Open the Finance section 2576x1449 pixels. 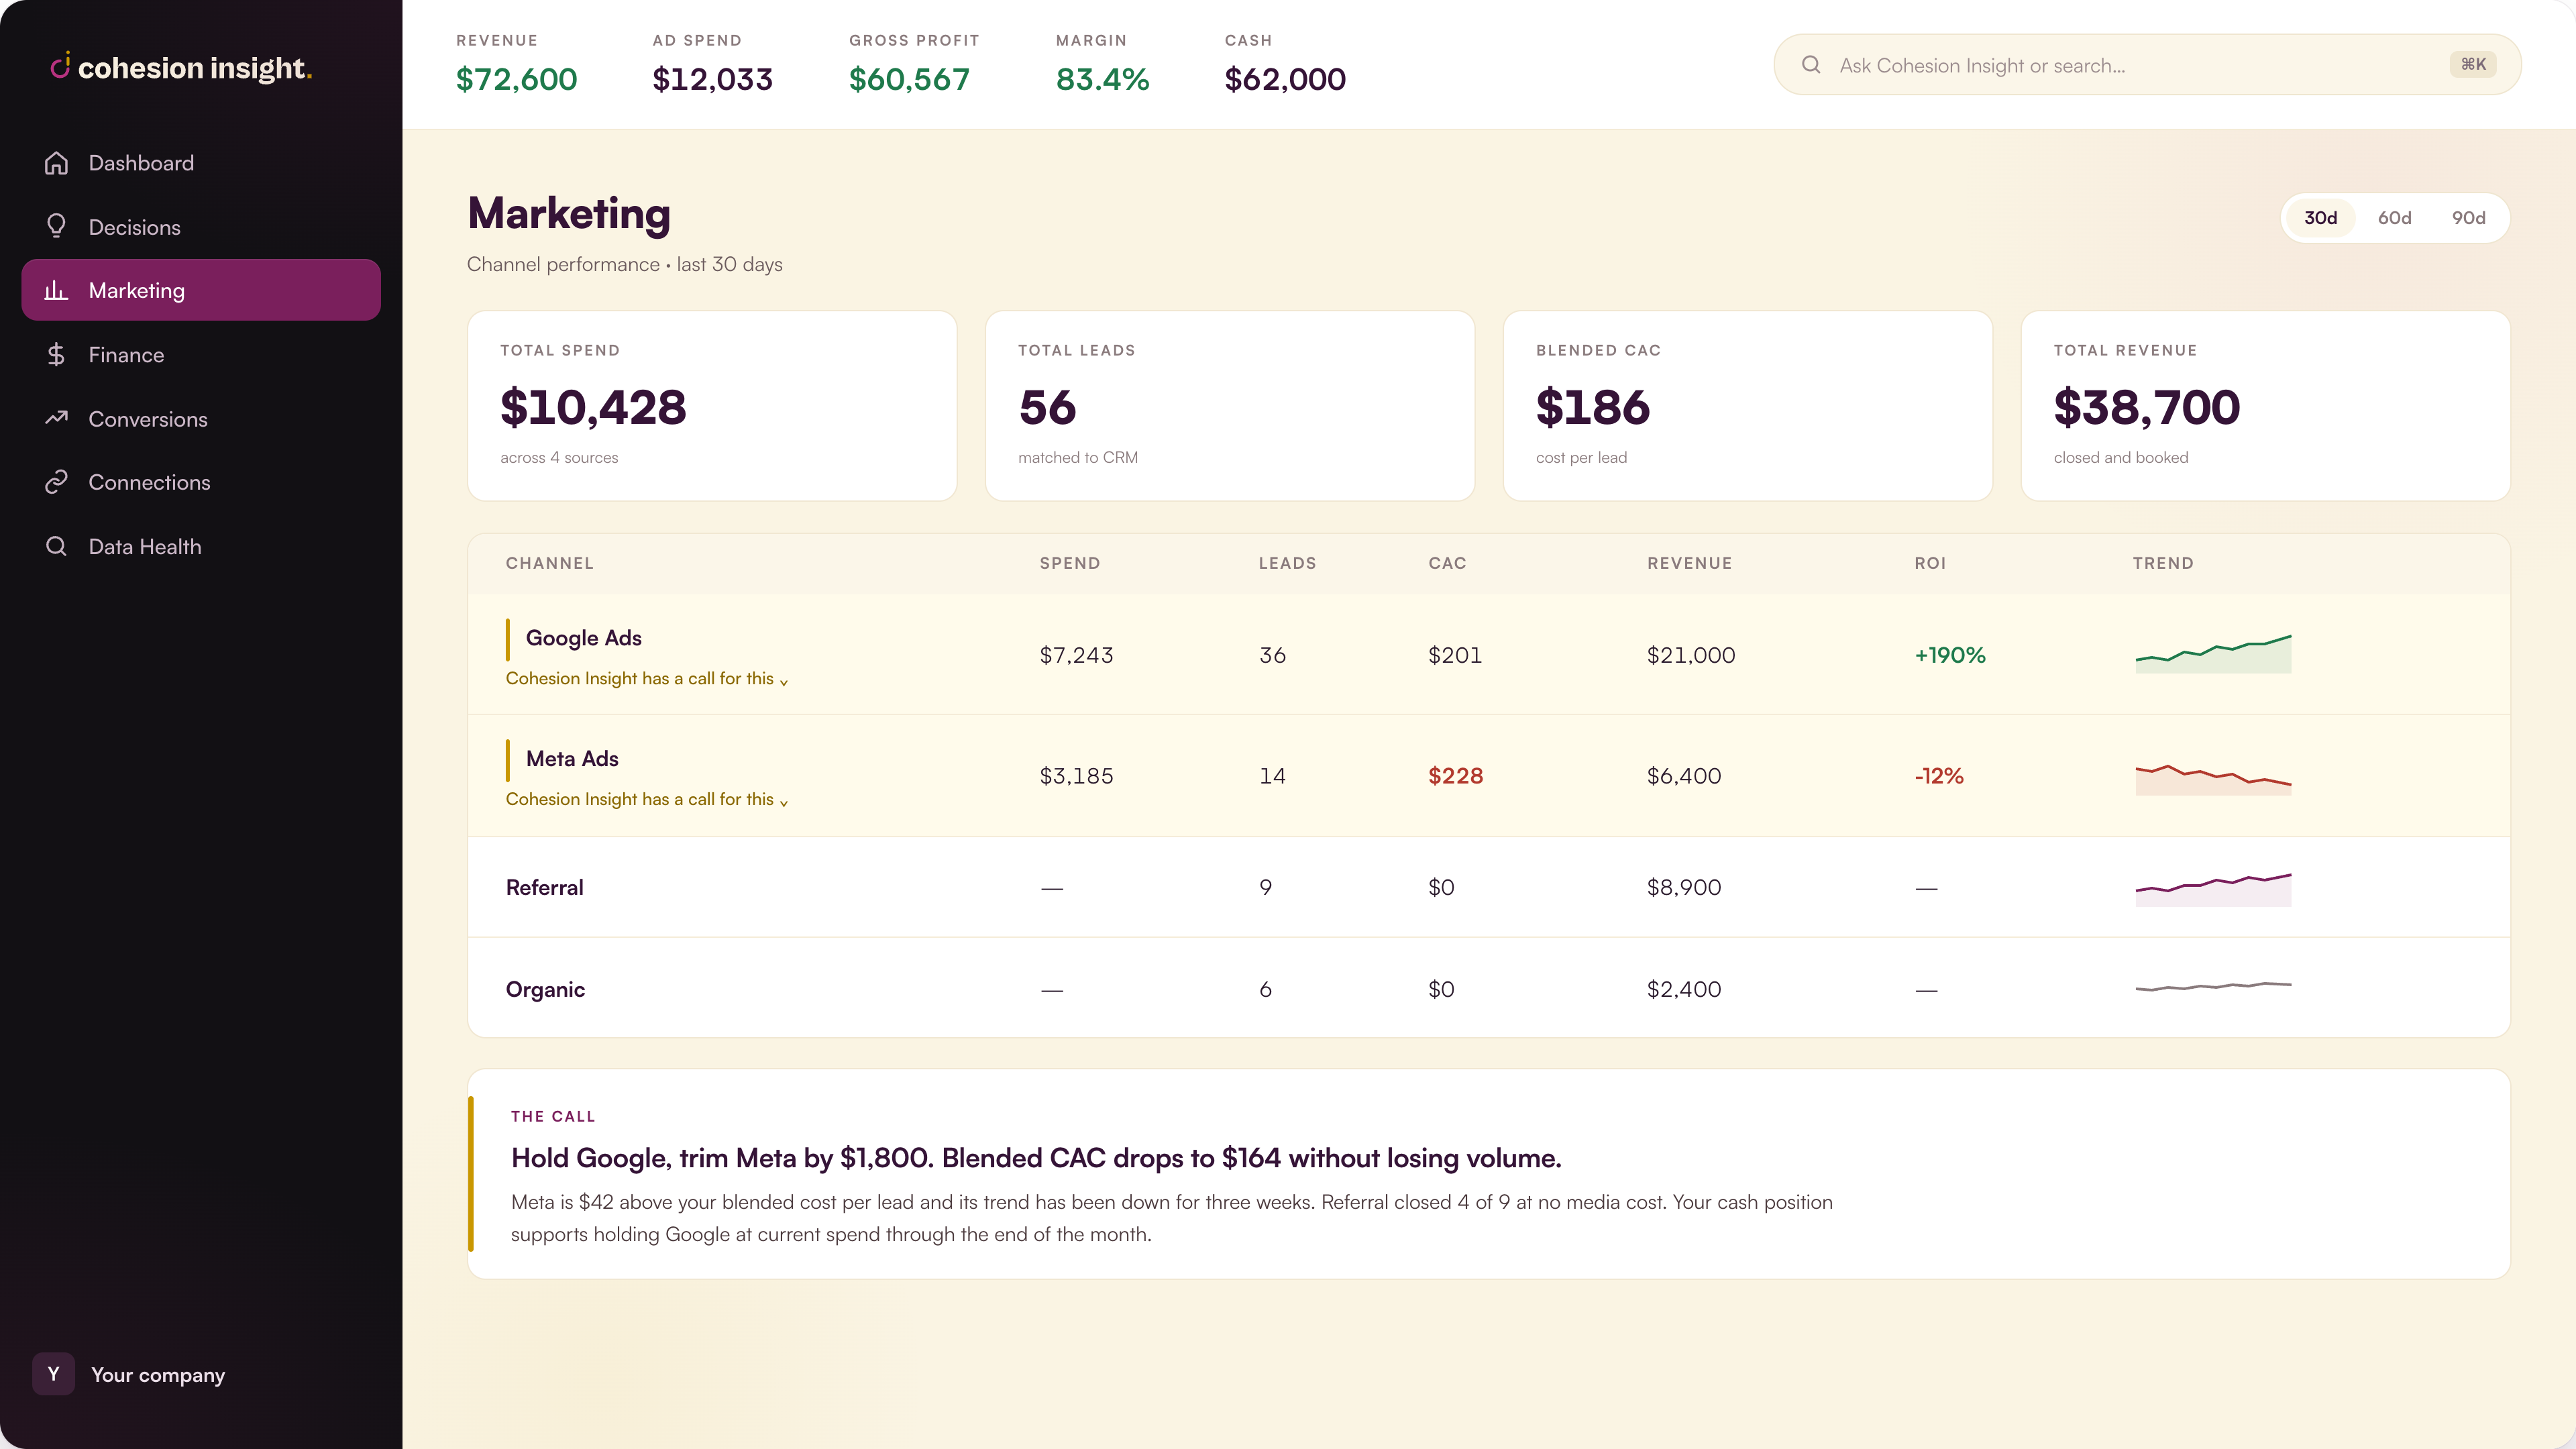(x=201, y=355)
